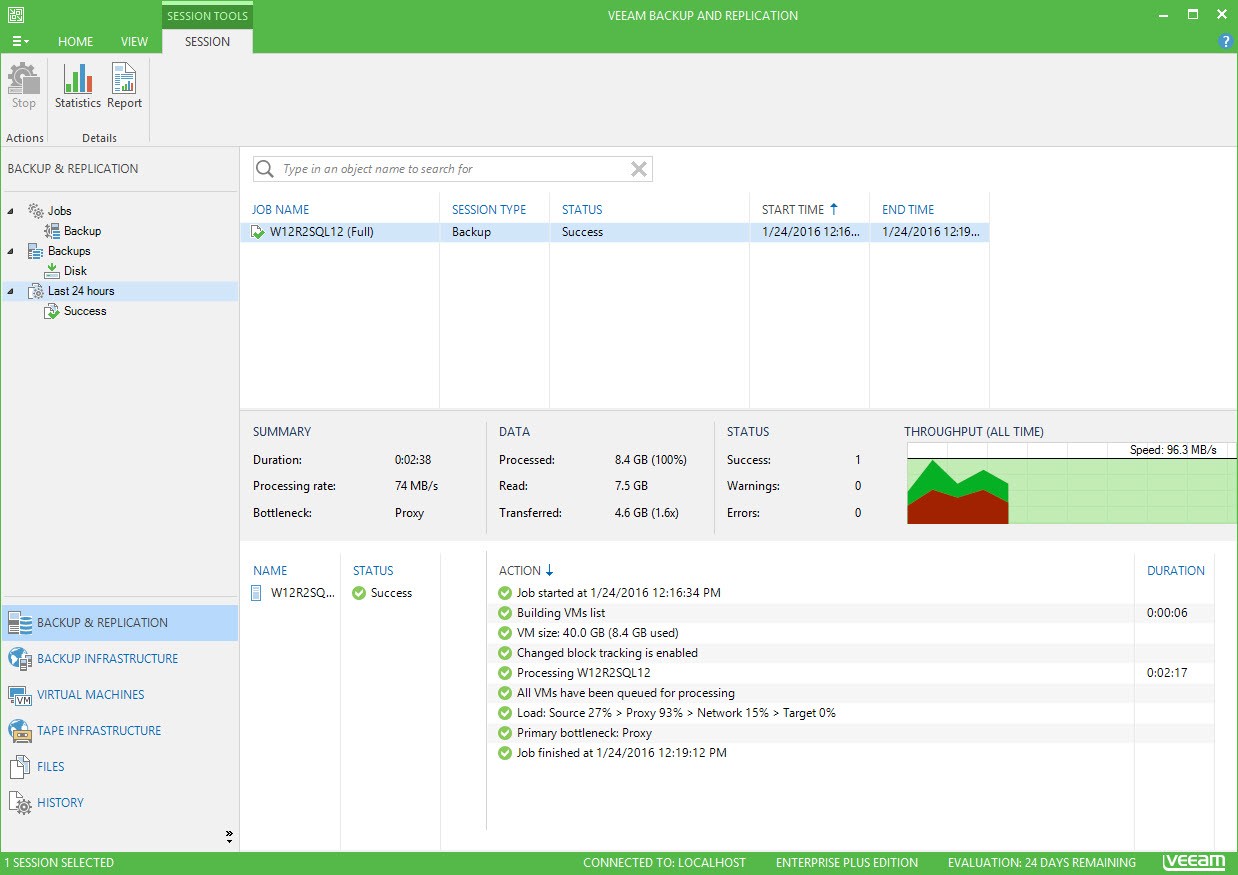Click 'Job finished' log entry

point(621,753)
